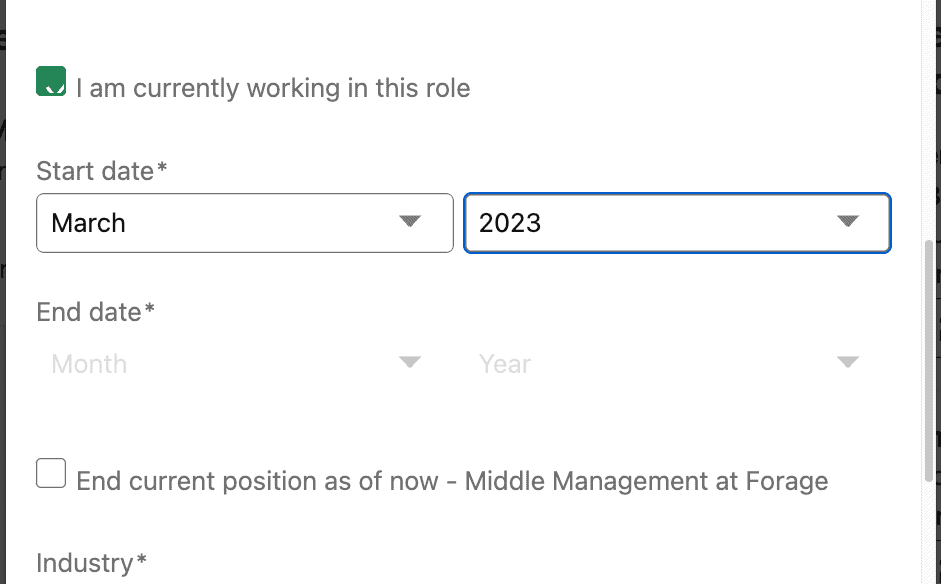The height and width of the screenshot is (584, 941).
Task: Click the "End current position as of now" label text
Action: pos(257,481)
